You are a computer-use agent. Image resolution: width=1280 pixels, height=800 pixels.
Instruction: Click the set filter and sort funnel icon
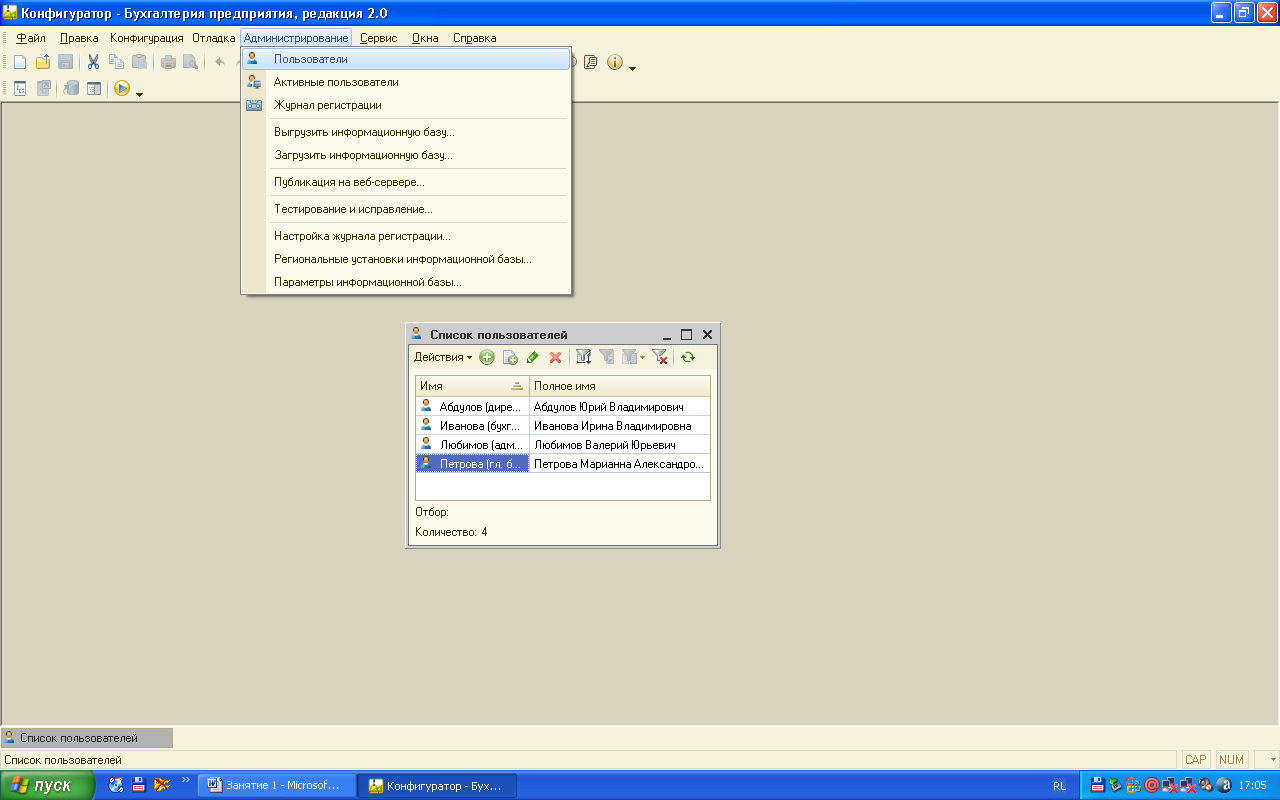point(584,357)
